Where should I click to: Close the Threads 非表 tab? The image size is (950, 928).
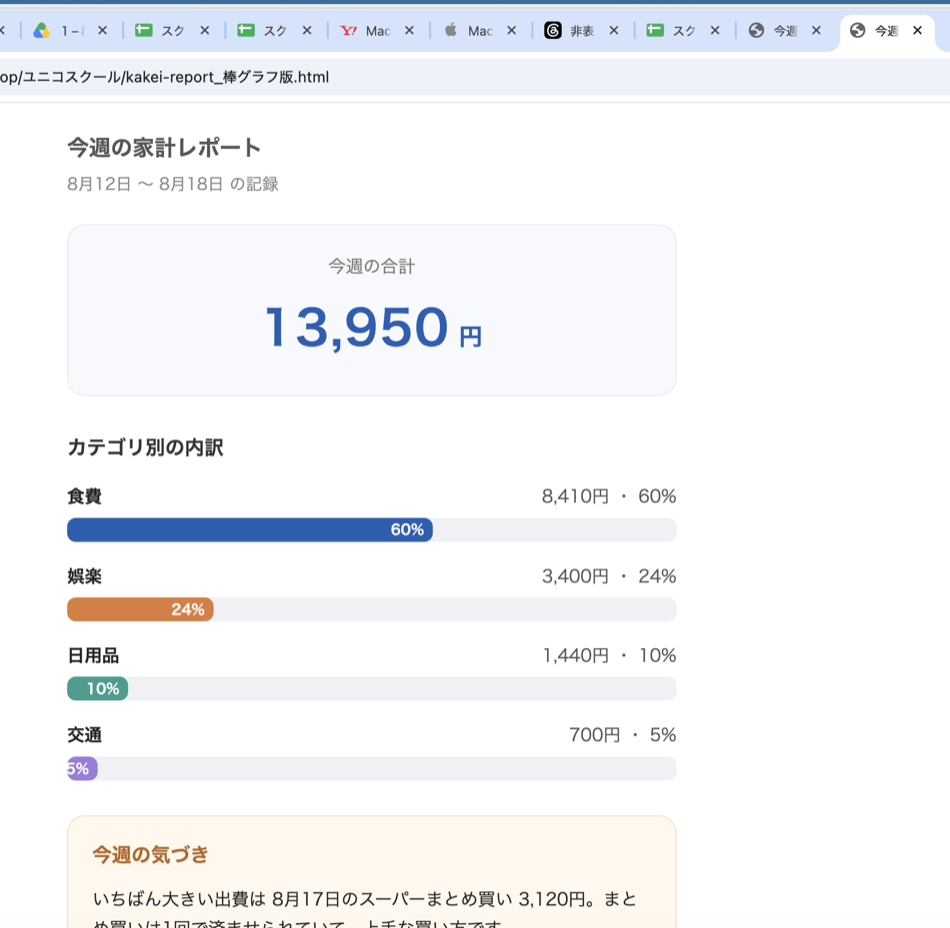[x=614, y=30]
